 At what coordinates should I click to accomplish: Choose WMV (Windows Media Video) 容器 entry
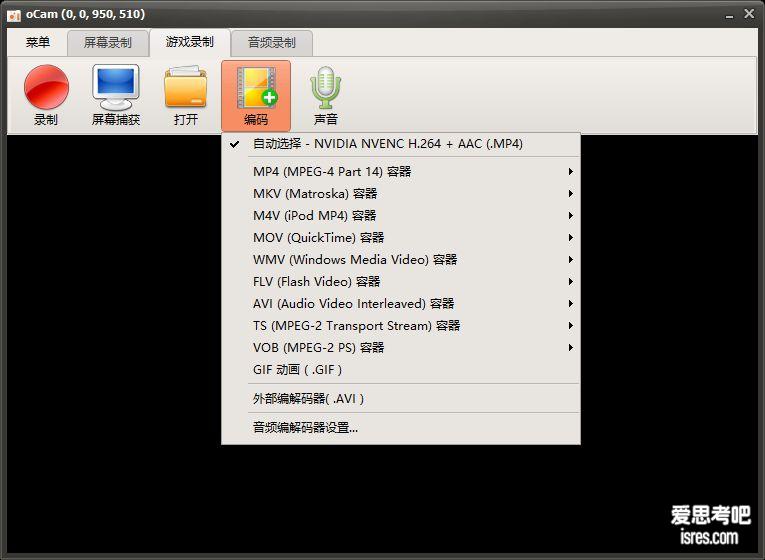pyautogui.click(x=401, y=260)
